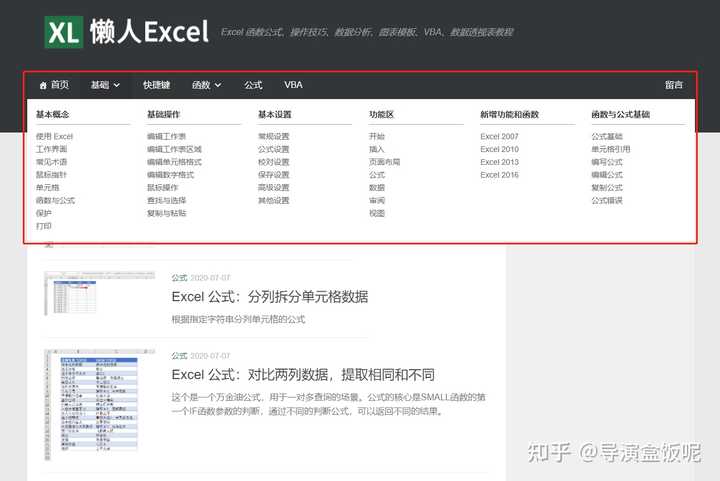Click the home icon beside 首页

(x=43, y=85)
